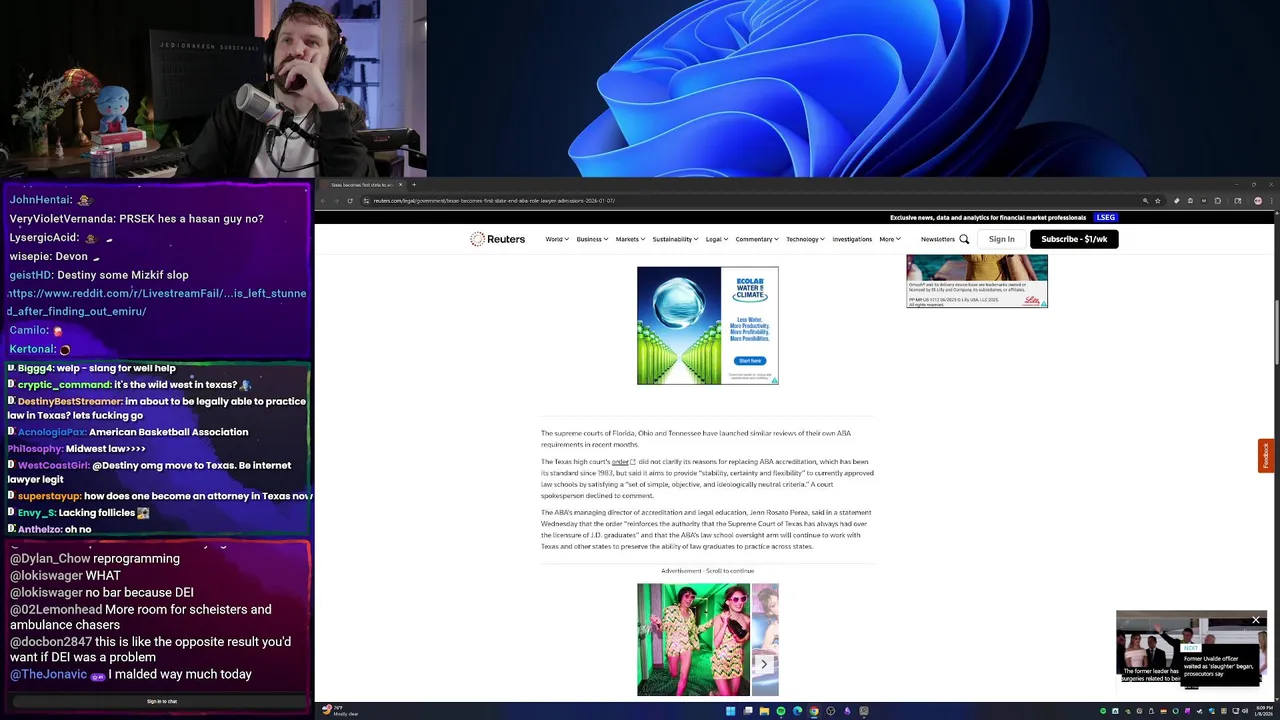1280x720 pixels.
Task: Click username superstayup in chat
Action: point(48,496)
